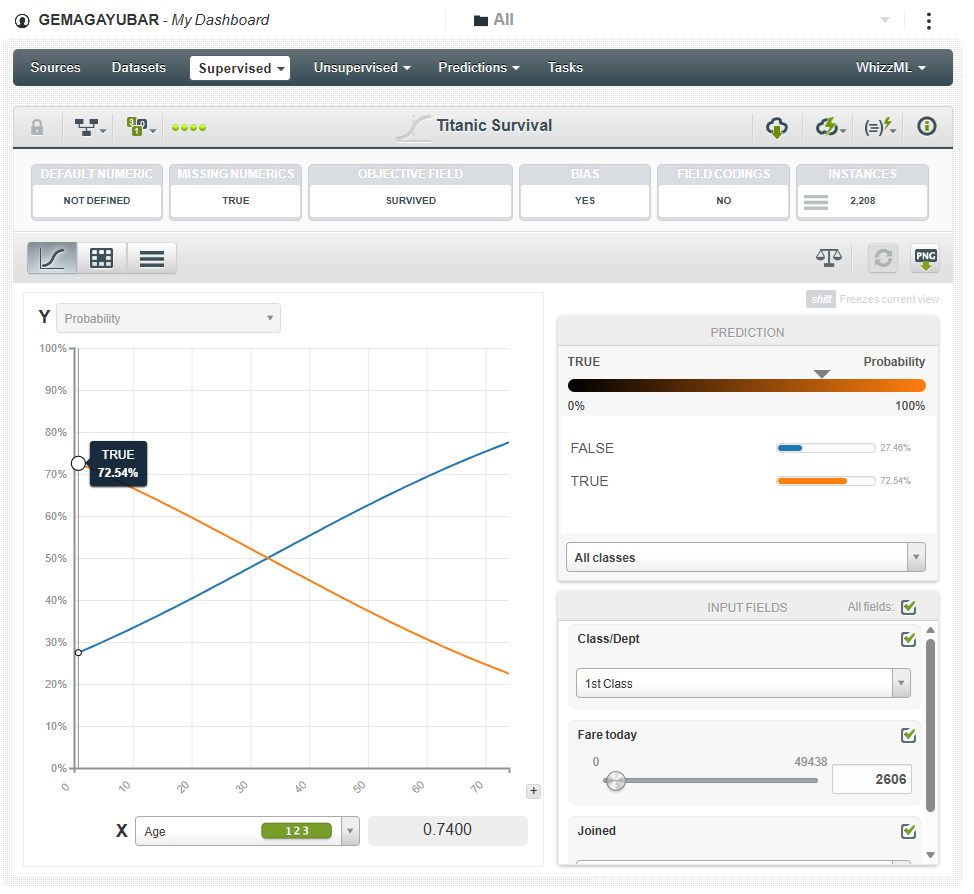The height and width of the screenshot is (894, 974).
Task: Open the Y axis Probability dropdown
Action: point(168,319)
